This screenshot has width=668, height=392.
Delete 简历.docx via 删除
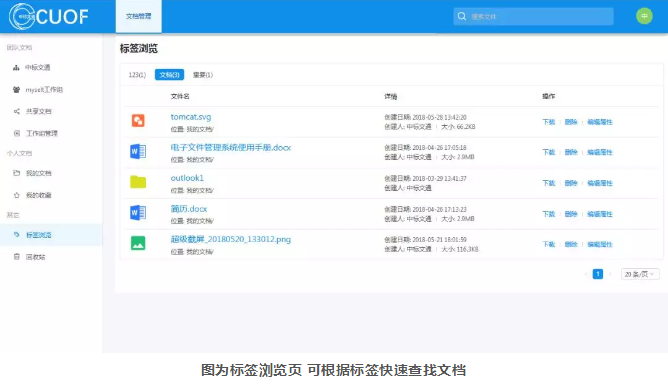pos(571,214)
